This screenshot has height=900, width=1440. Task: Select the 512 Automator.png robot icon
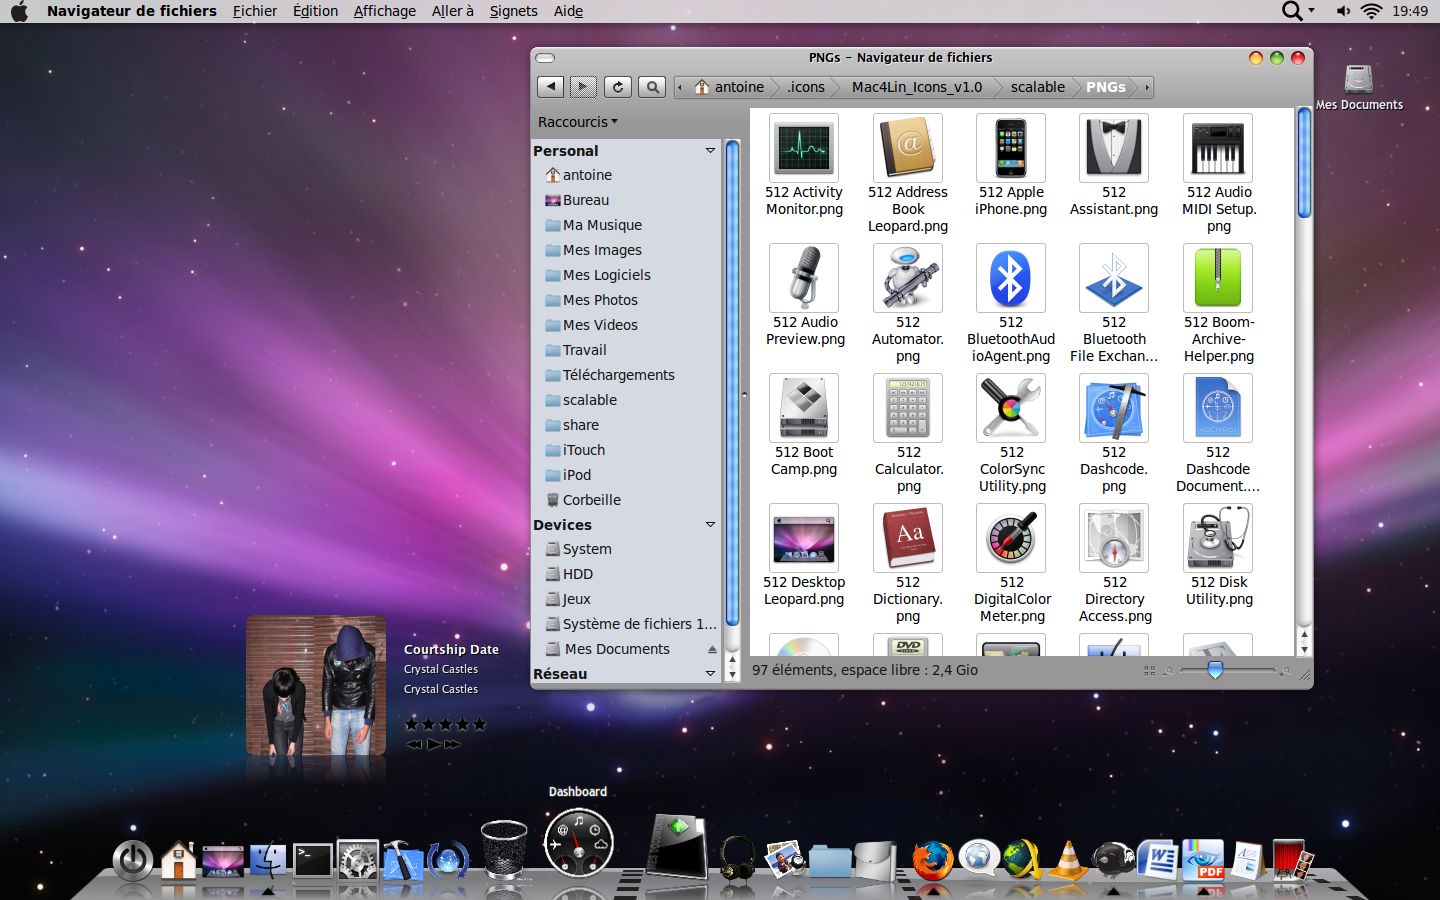908,278
